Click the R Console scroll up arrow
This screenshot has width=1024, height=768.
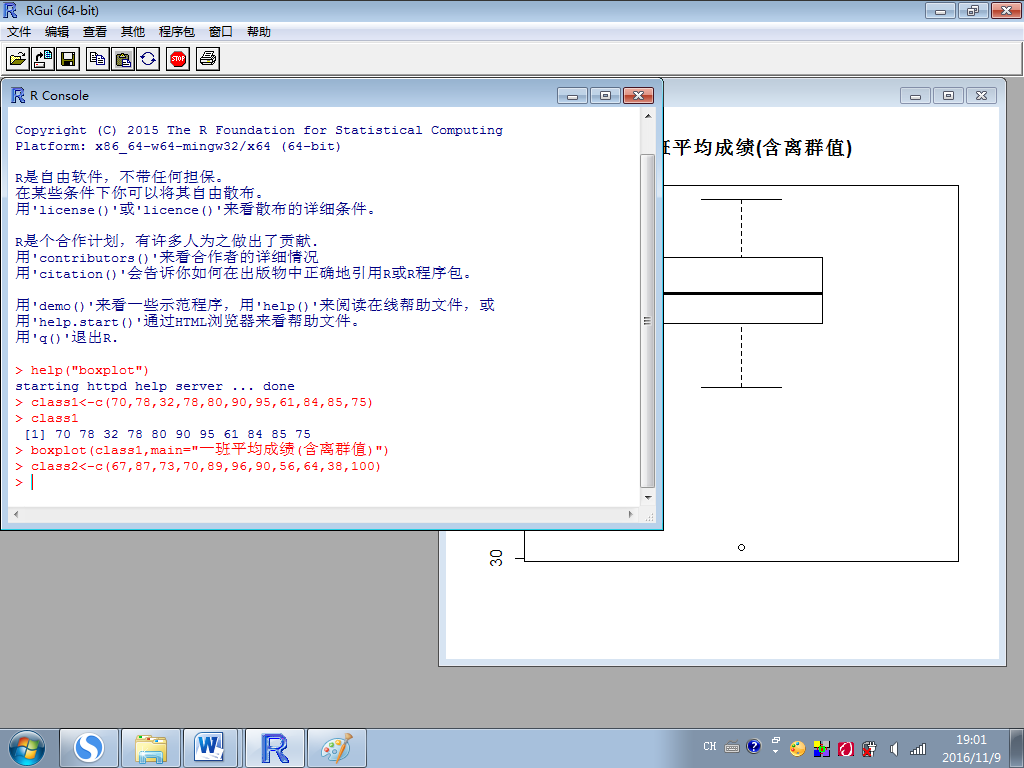point(648,116)
